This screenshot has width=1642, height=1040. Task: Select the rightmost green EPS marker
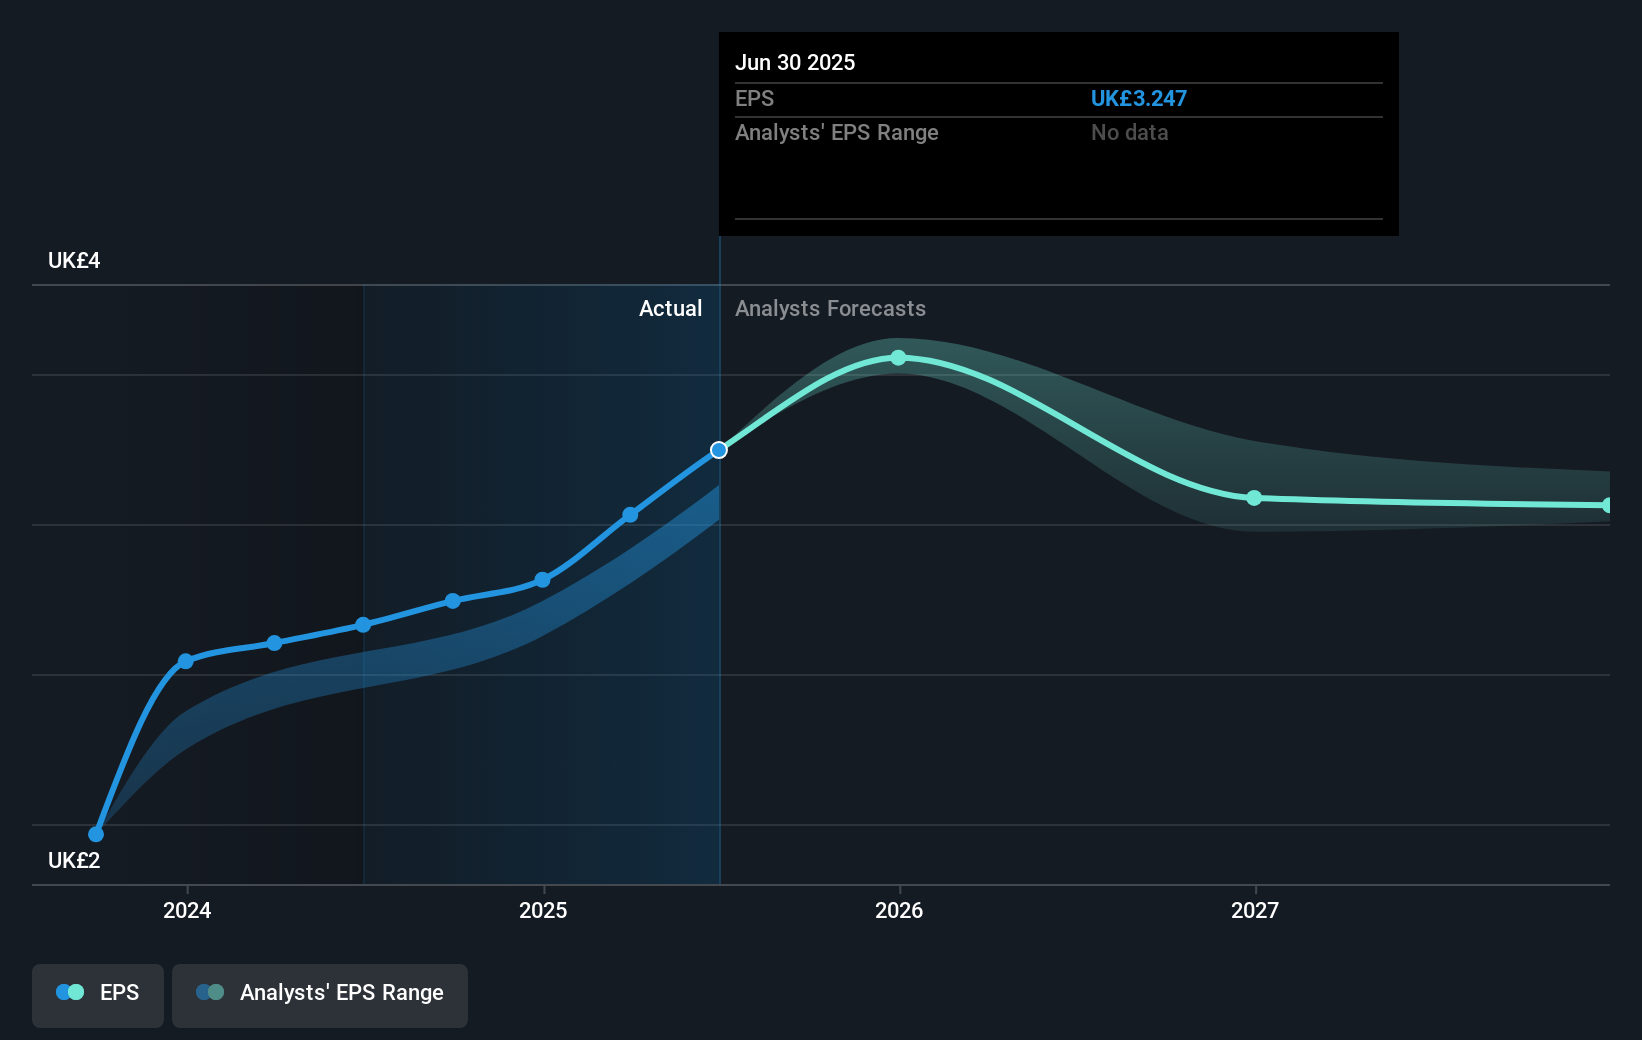coord(1608,505)
